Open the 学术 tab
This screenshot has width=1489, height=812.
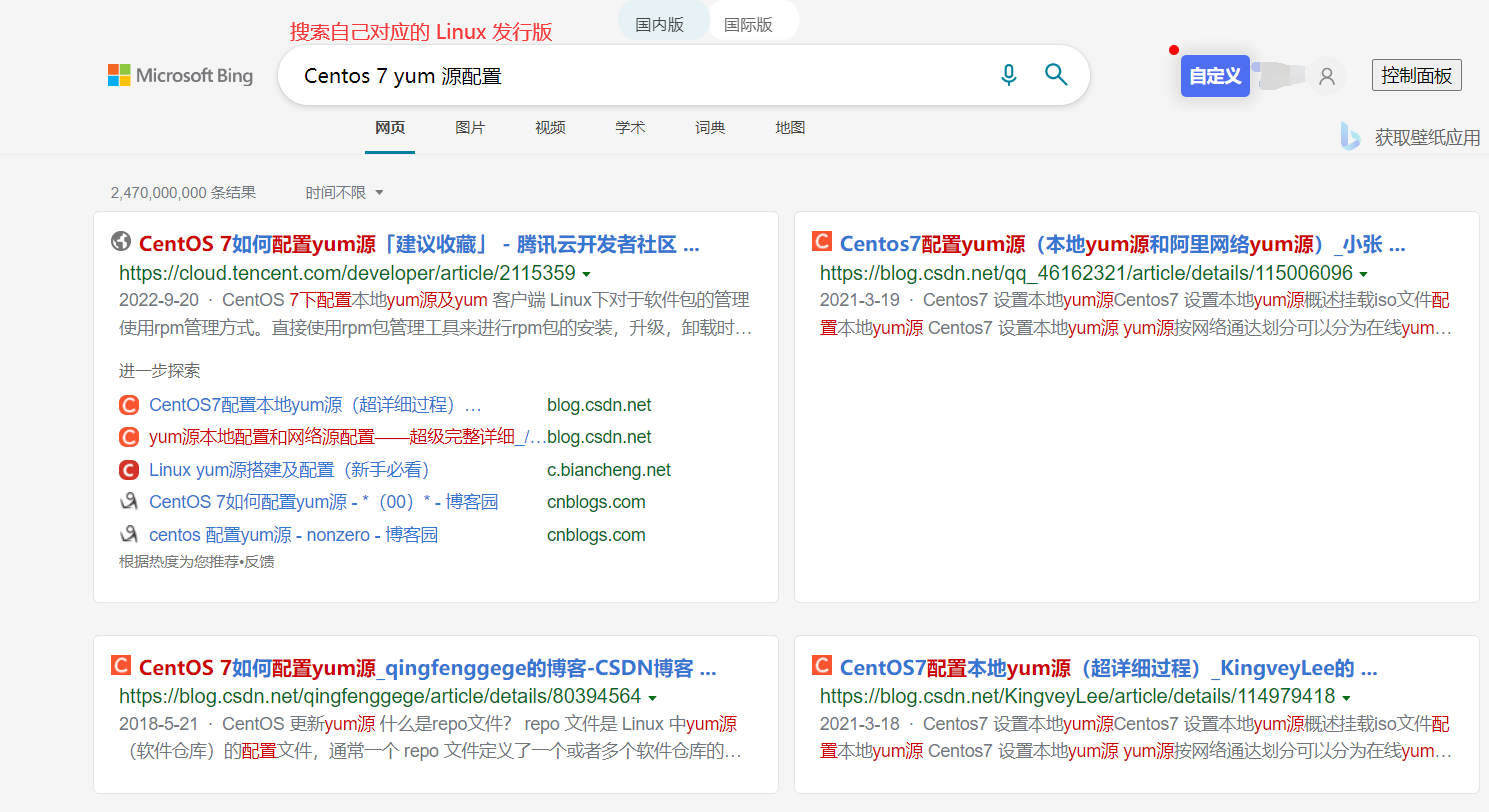[630, 128]
